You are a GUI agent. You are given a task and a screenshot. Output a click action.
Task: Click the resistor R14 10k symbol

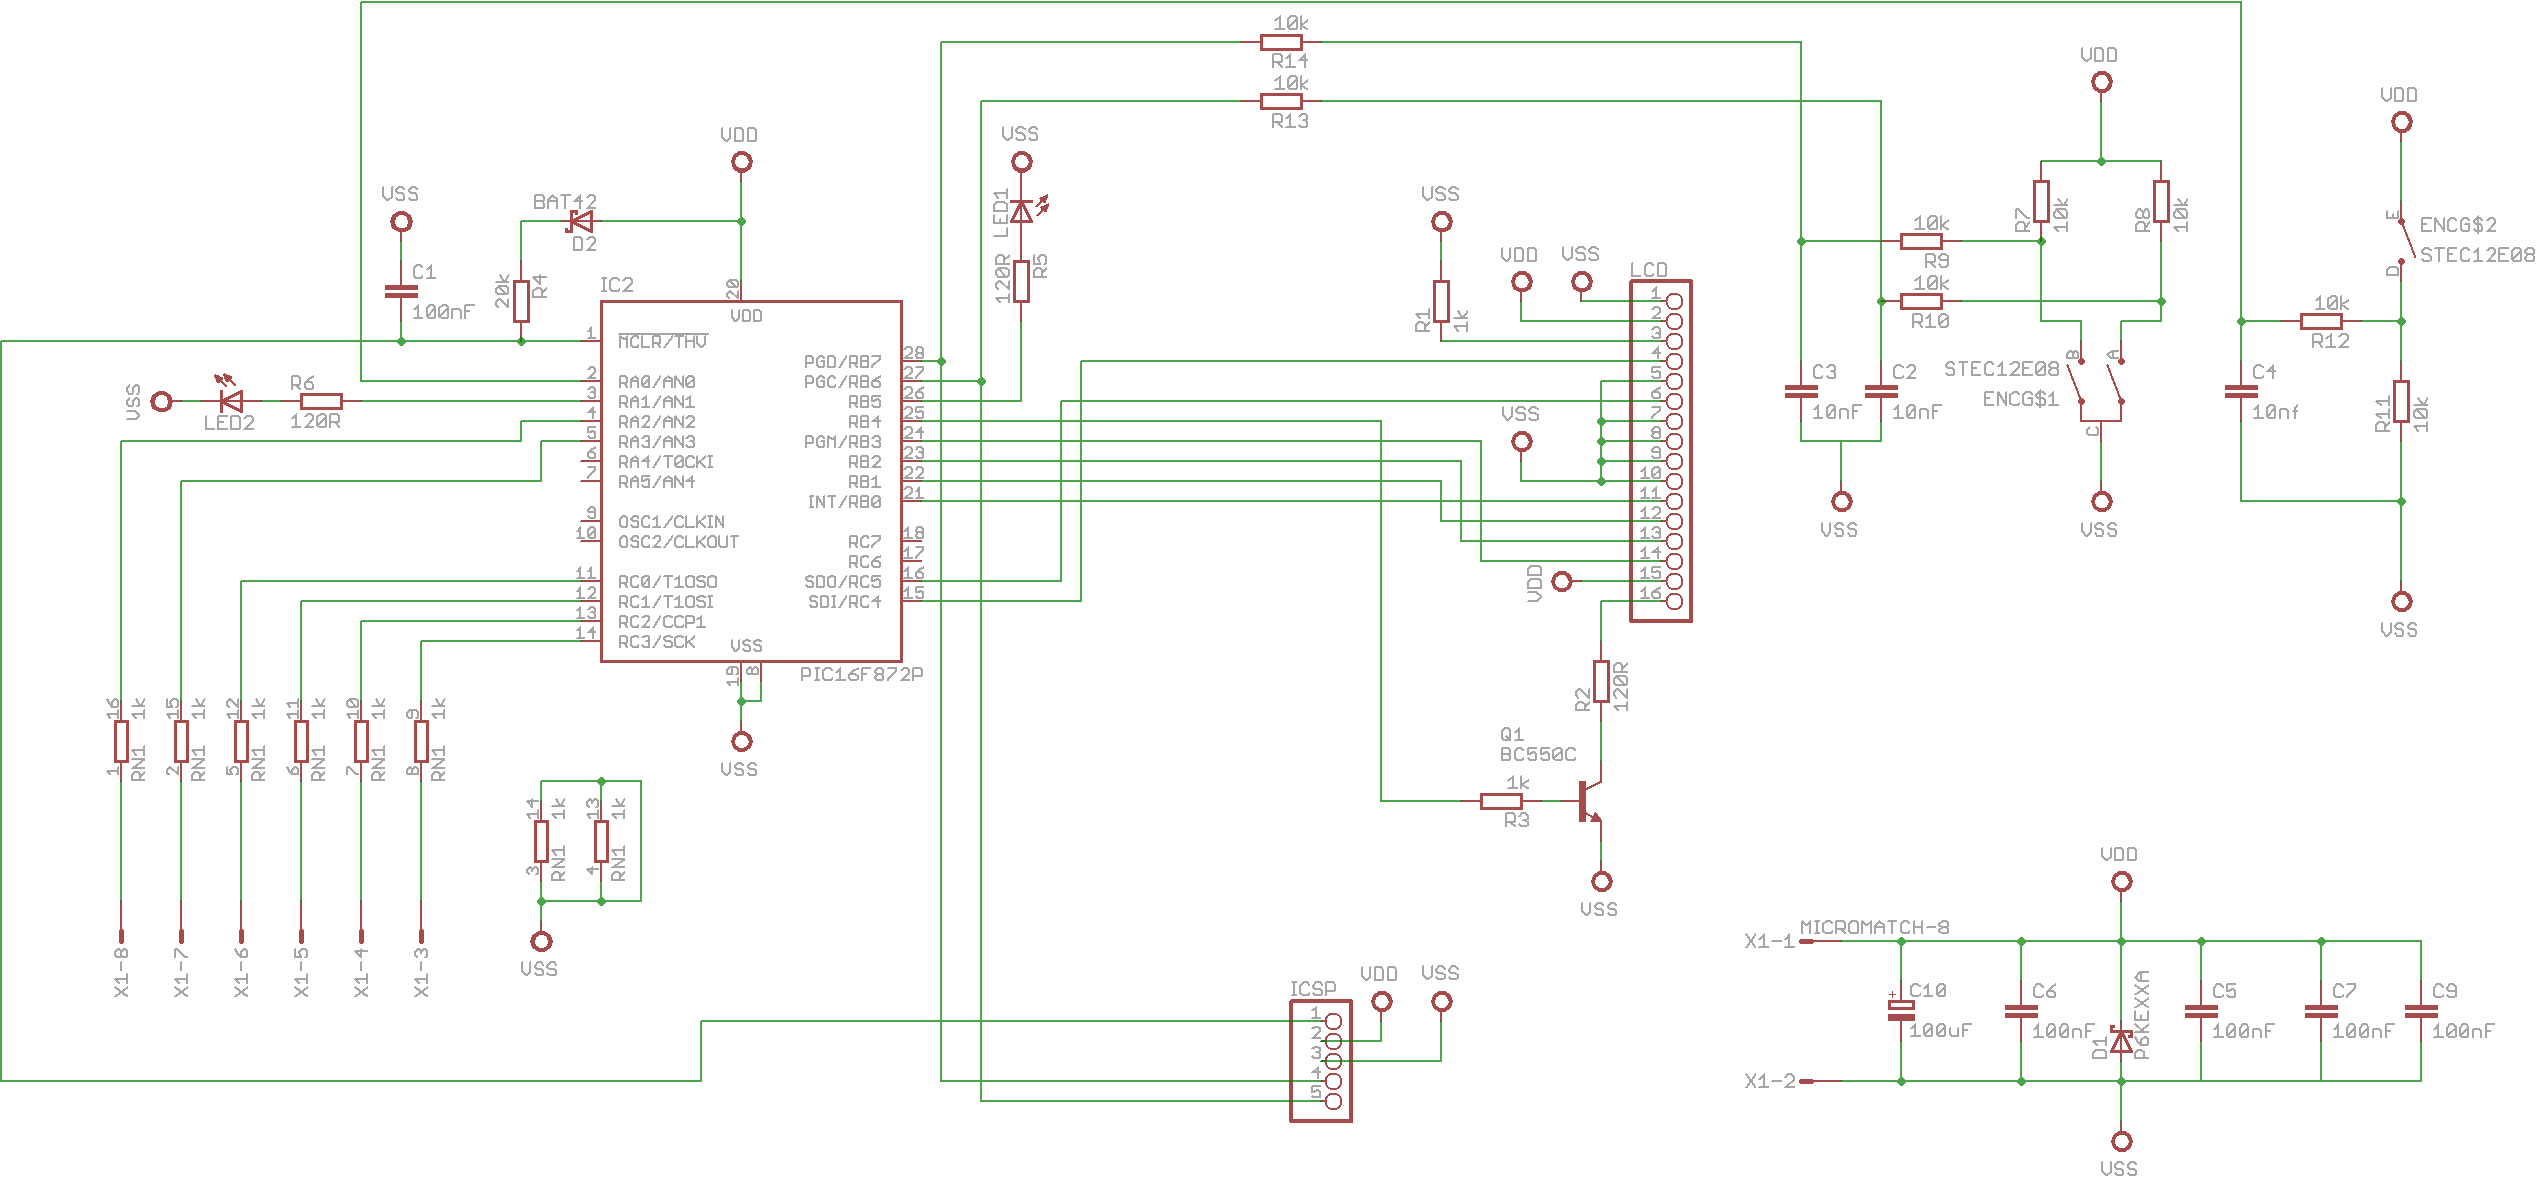pyautogui.click(x=1280, y=41)
